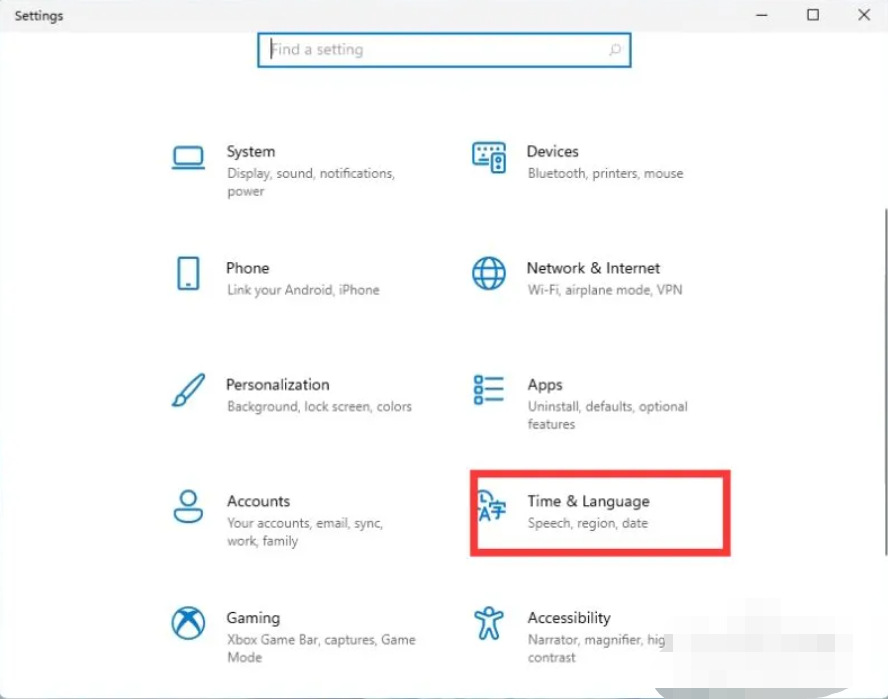The height and width of the screenshot is (699, 888).
Task: Open the Devices title text
Action: coord(552,152)
